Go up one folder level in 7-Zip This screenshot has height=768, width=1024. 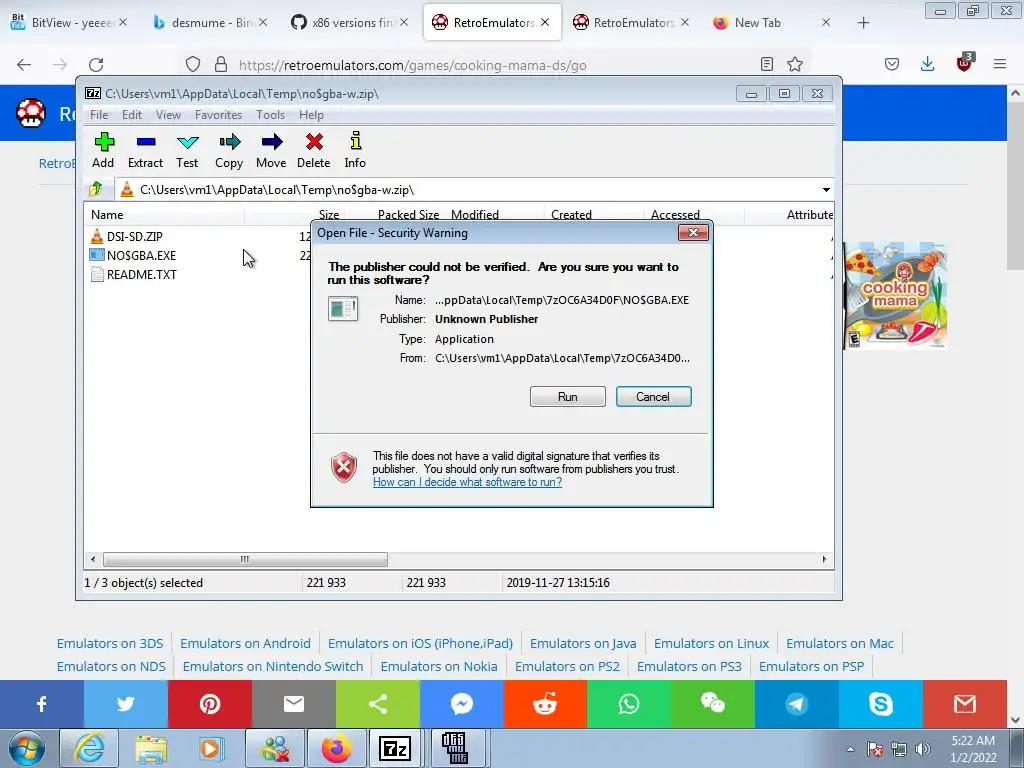tap(96, 189)
